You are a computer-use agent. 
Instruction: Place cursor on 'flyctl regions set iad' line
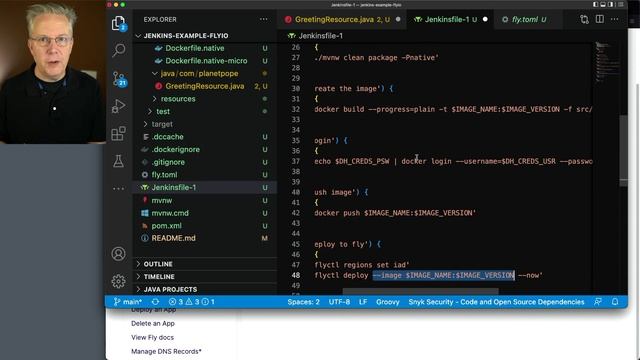point(362,265)
